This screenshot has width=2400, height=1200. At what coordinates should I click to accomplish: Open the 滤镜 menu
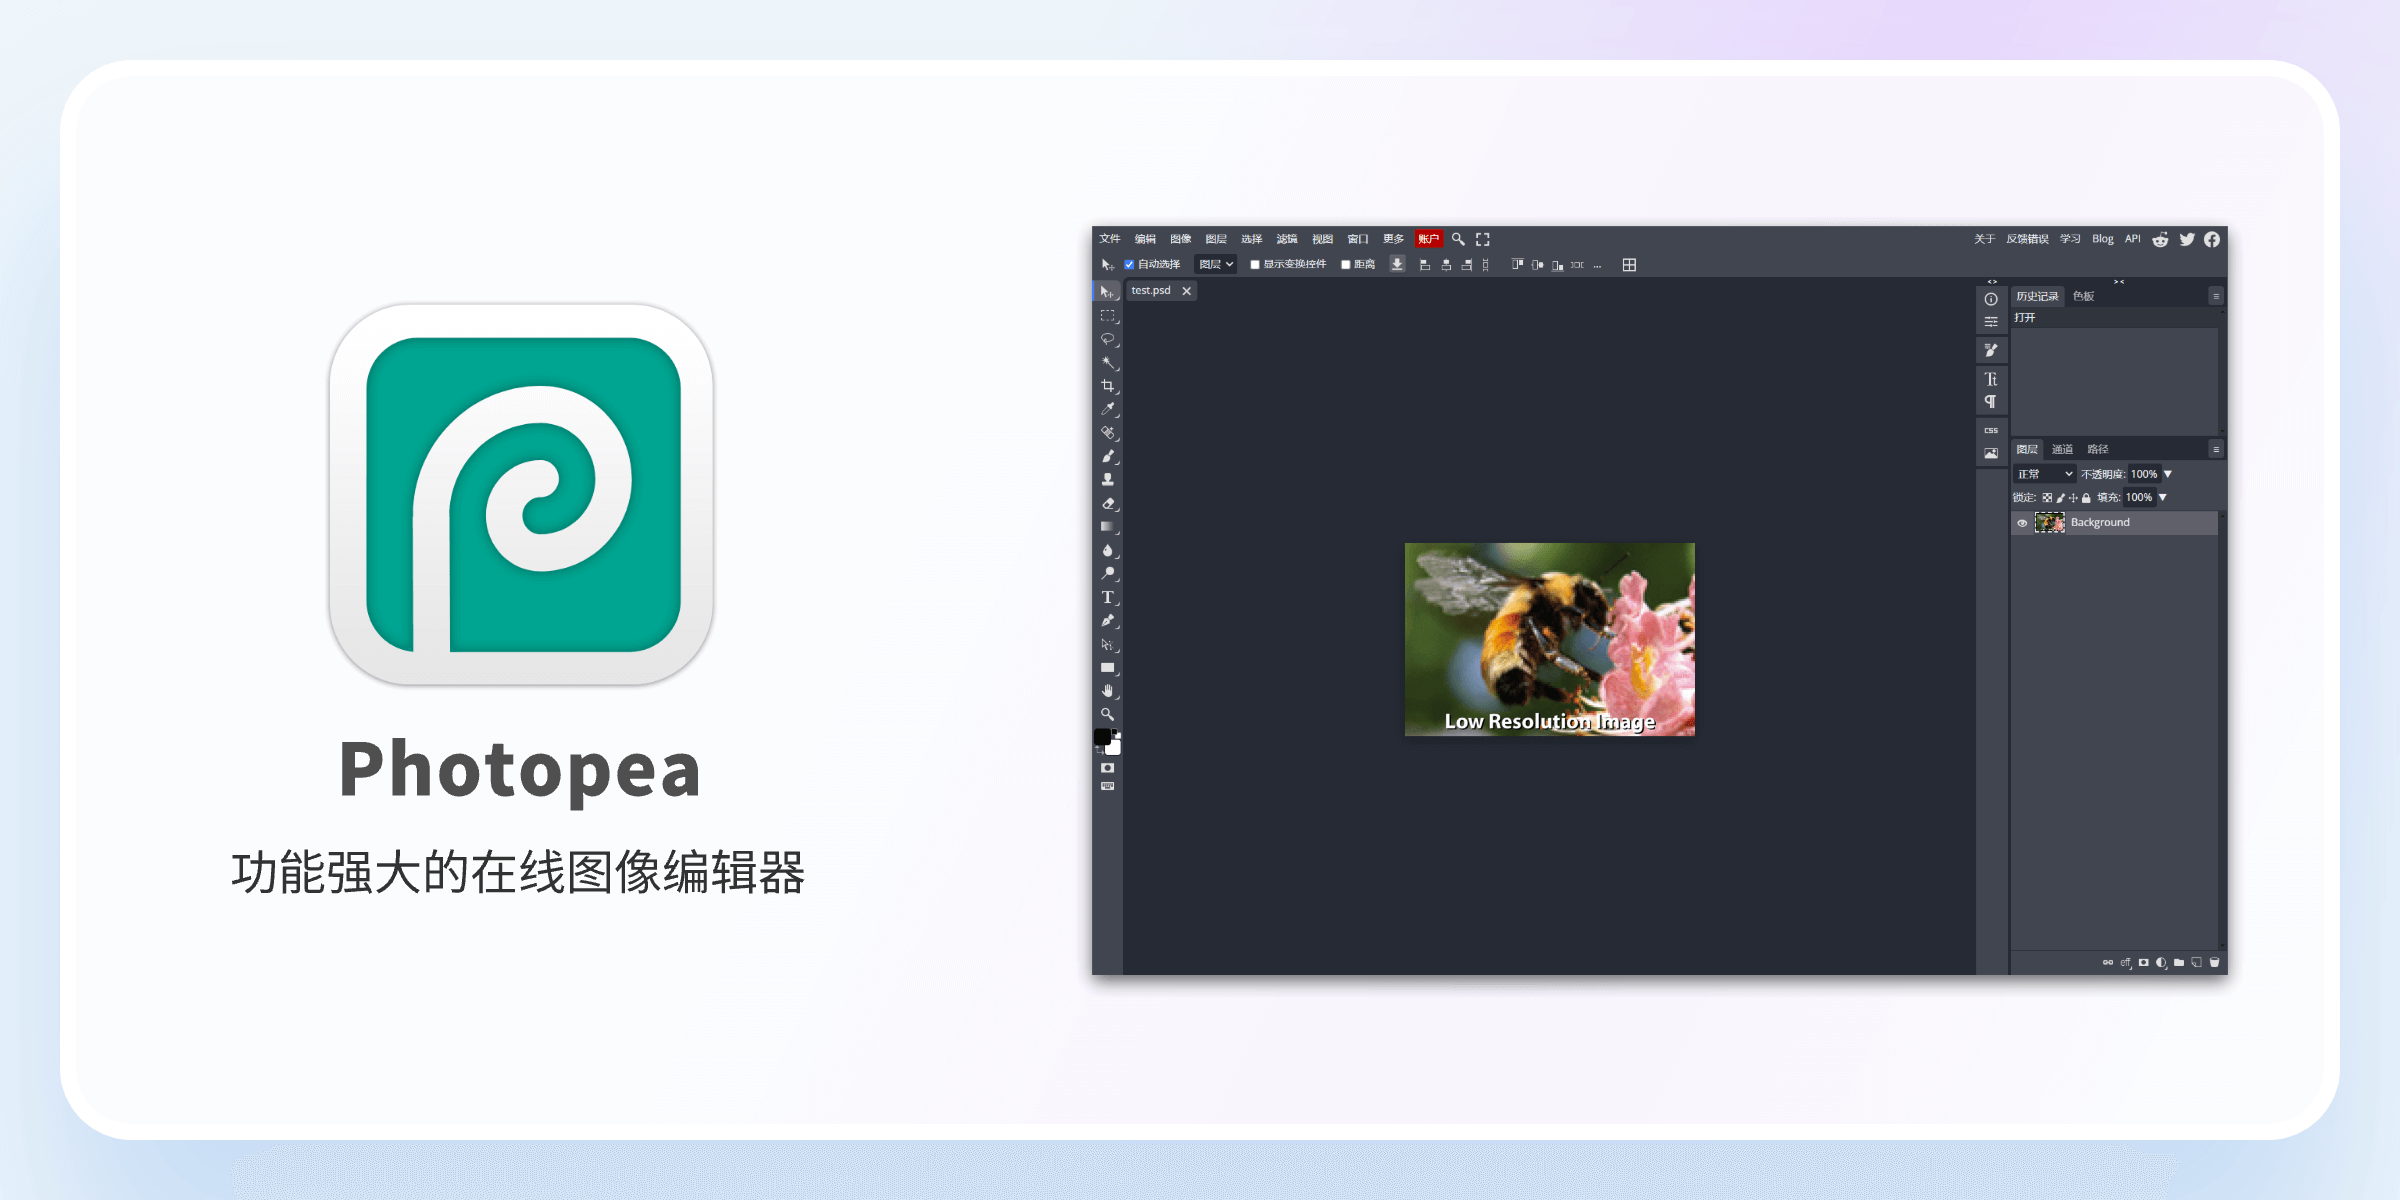click(1287, 239)
